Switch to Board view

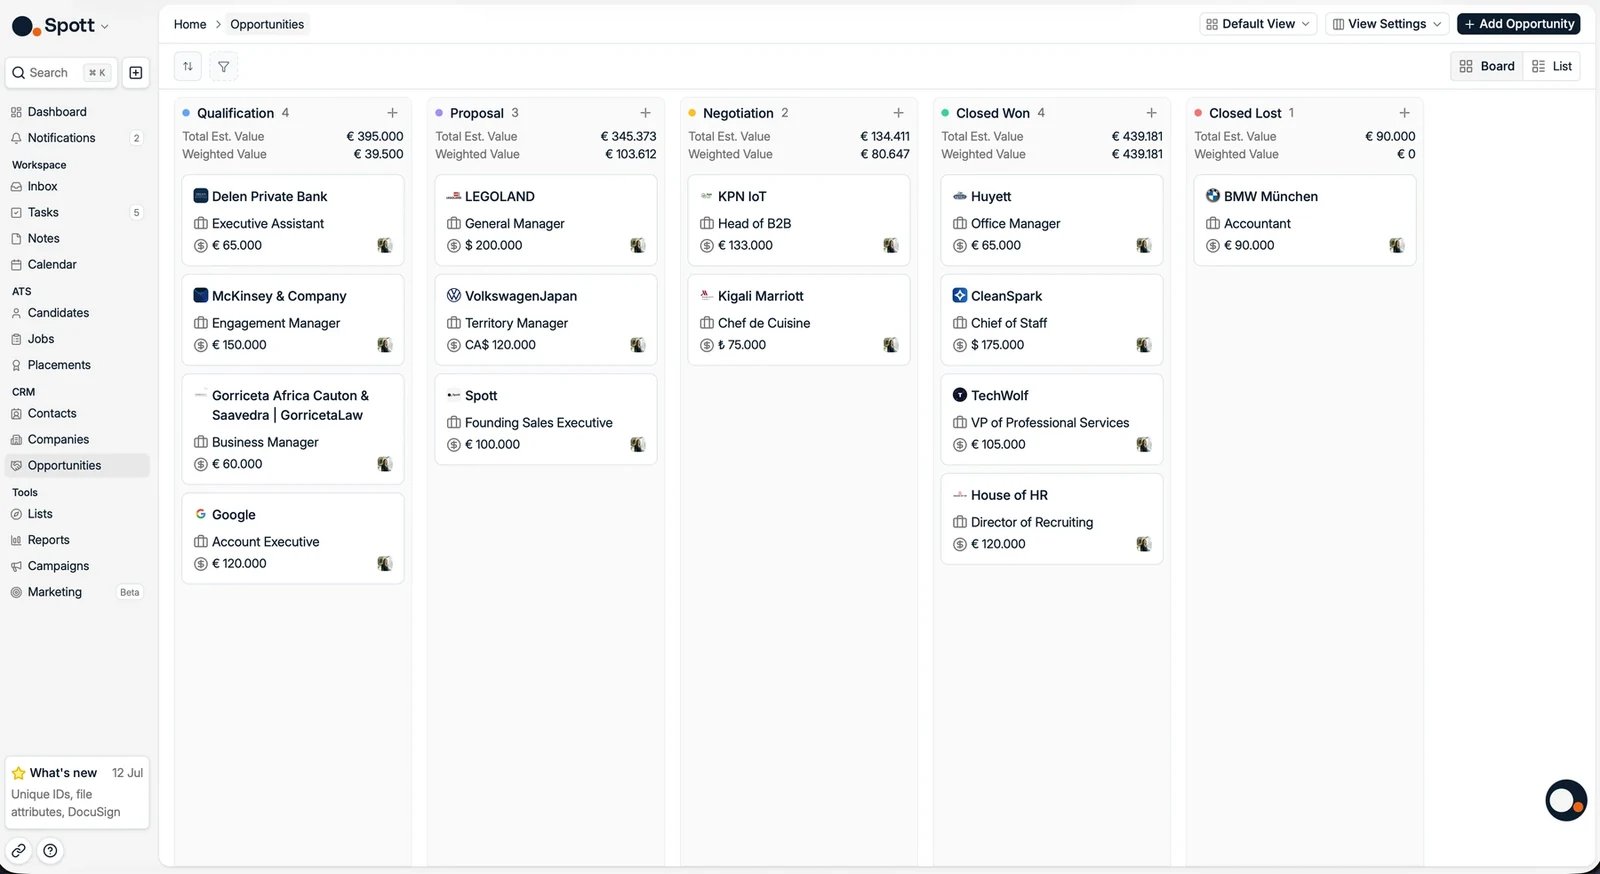coord(1487,66)
